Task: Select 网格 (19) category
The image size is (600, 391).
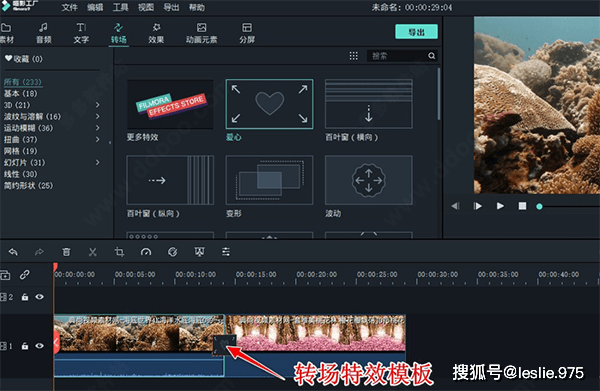Action: [x=21, y=151]
